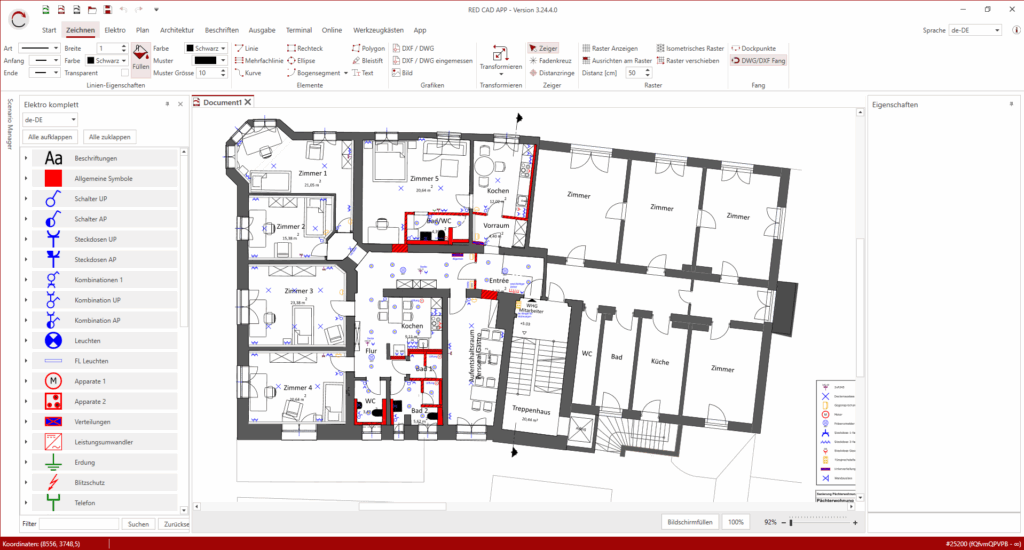Choose the Text element tool
The image size is (1024, 550).
tap(362, 73)
